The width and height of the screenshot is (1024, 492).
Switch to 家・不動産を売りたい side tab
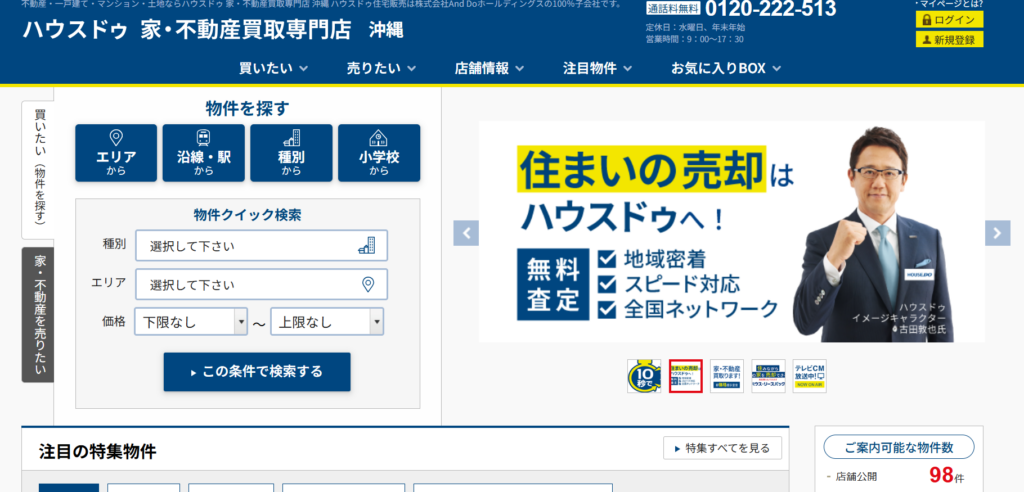37,315
